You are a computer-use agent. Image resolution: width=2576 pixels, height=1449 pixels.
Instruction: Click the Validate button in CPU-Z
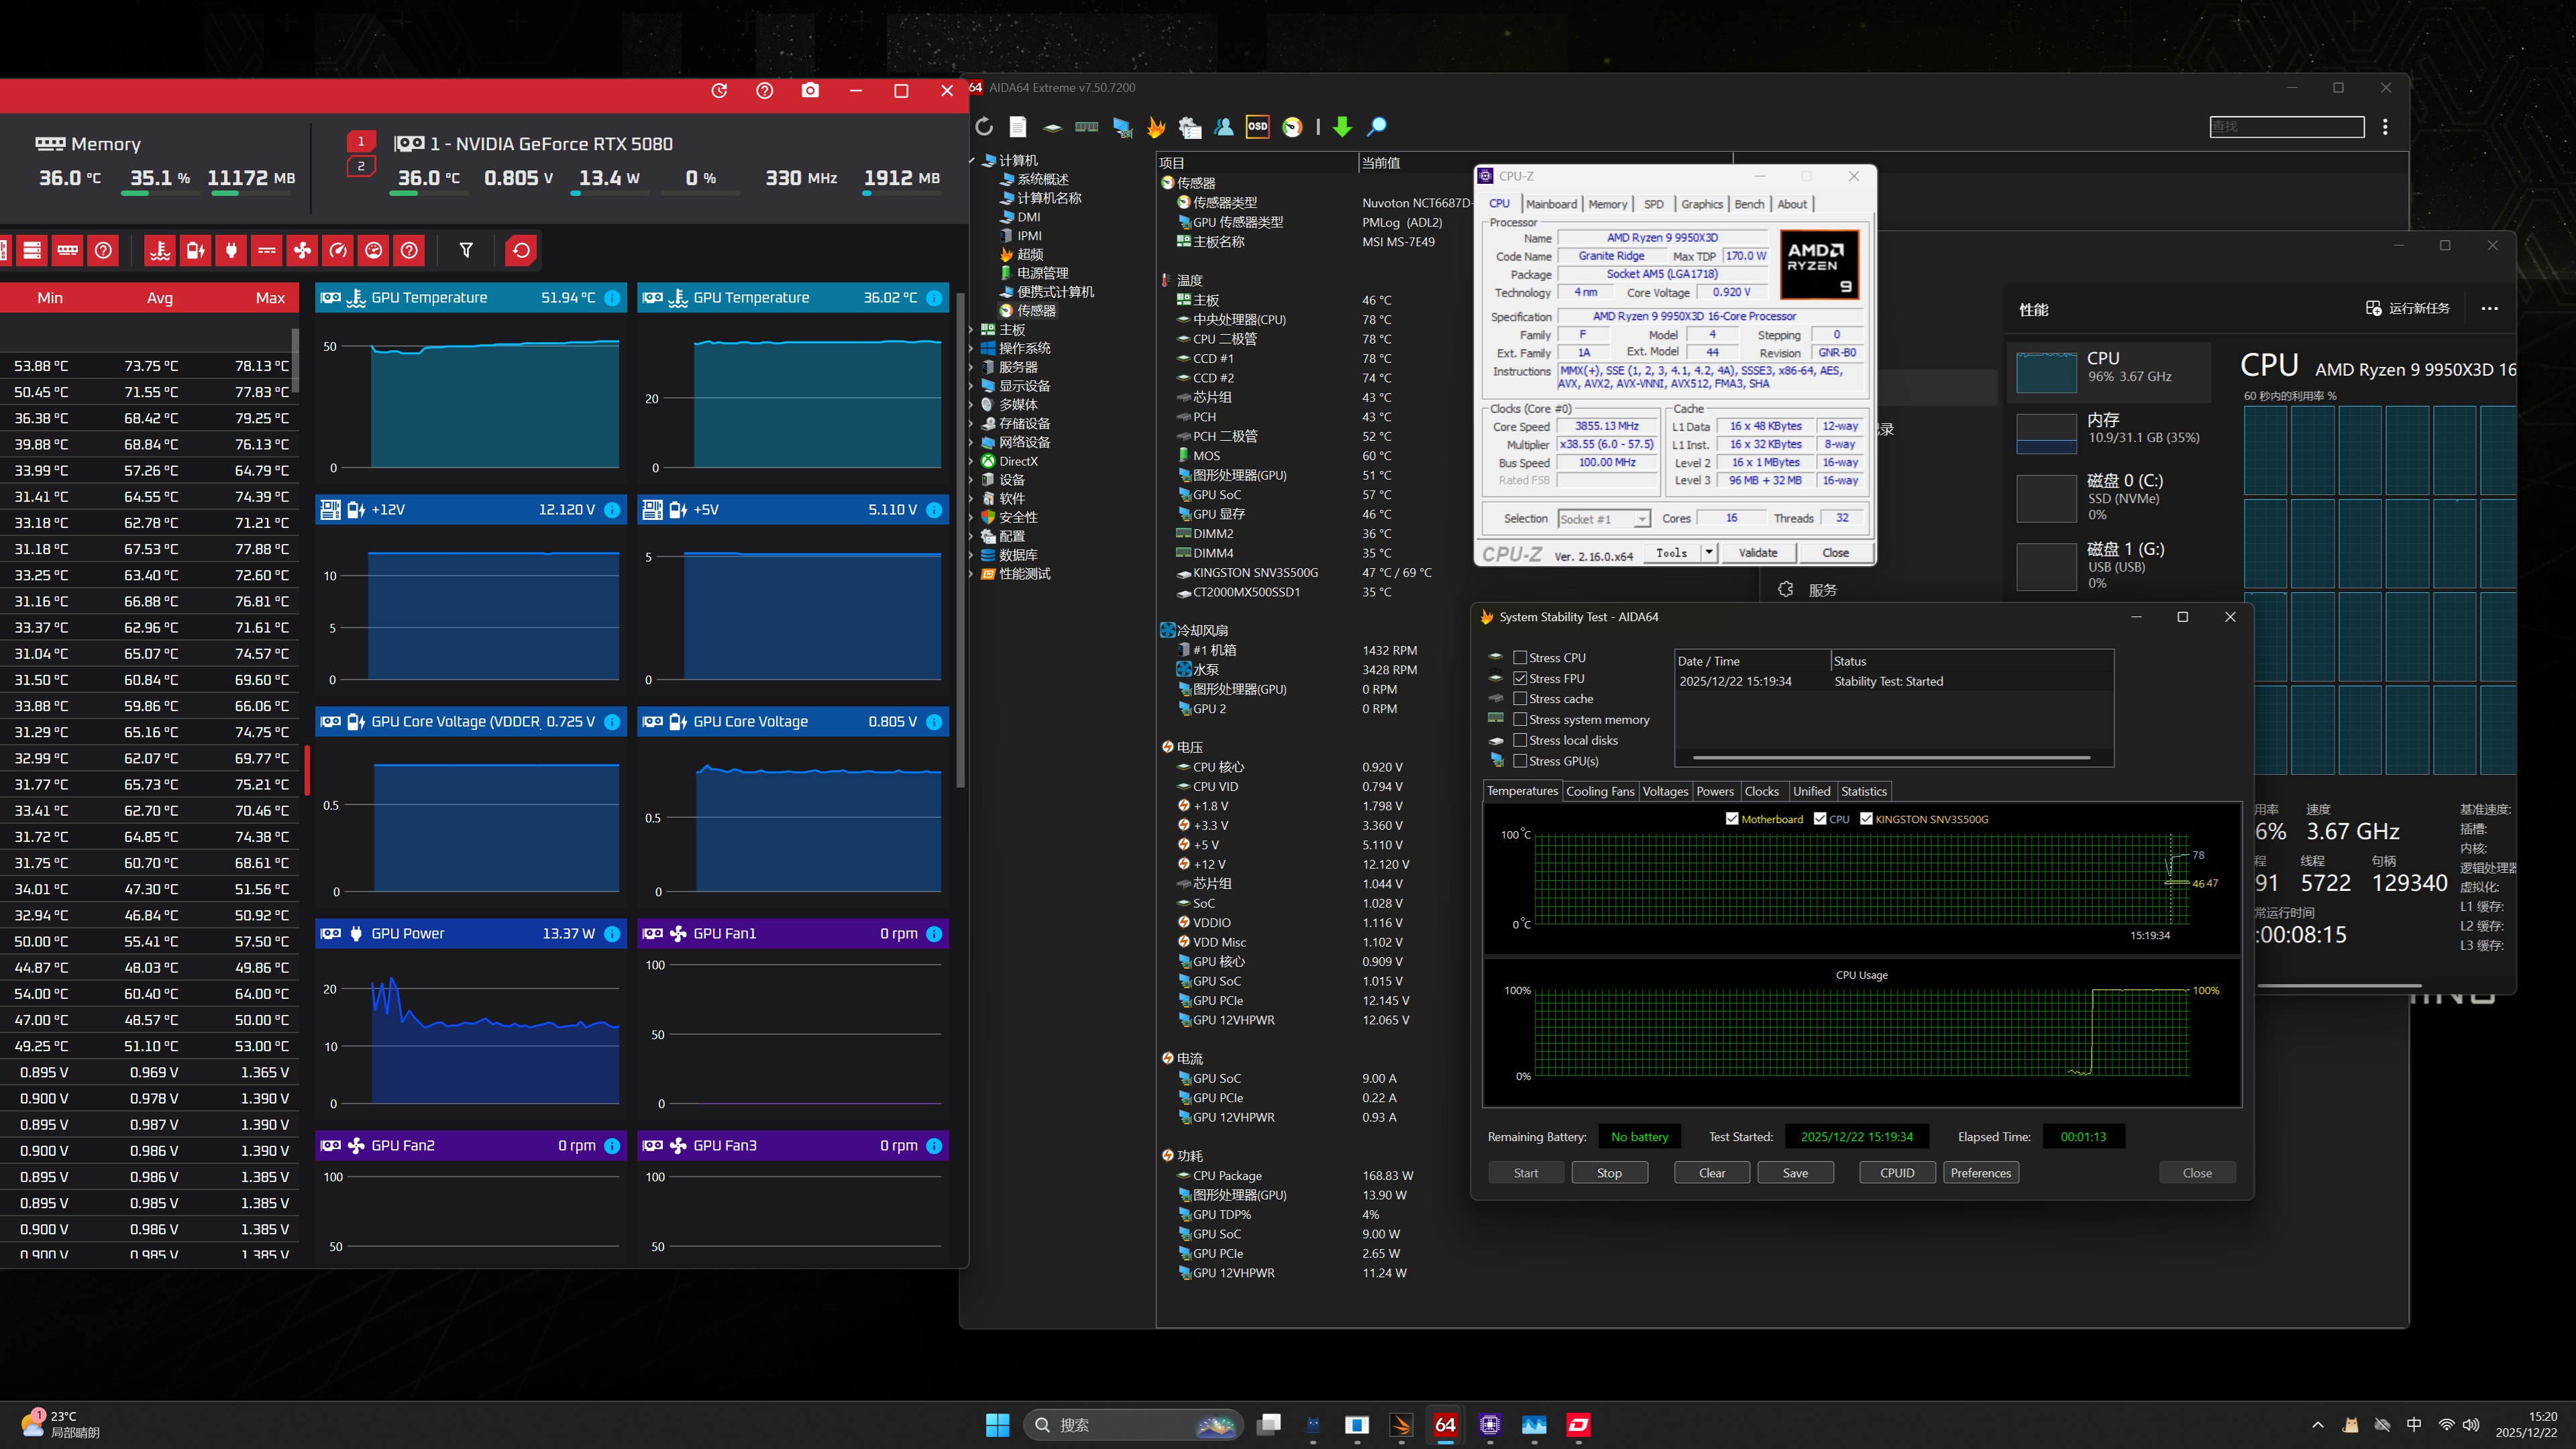pyautogui.click(x=1757, y=553)
